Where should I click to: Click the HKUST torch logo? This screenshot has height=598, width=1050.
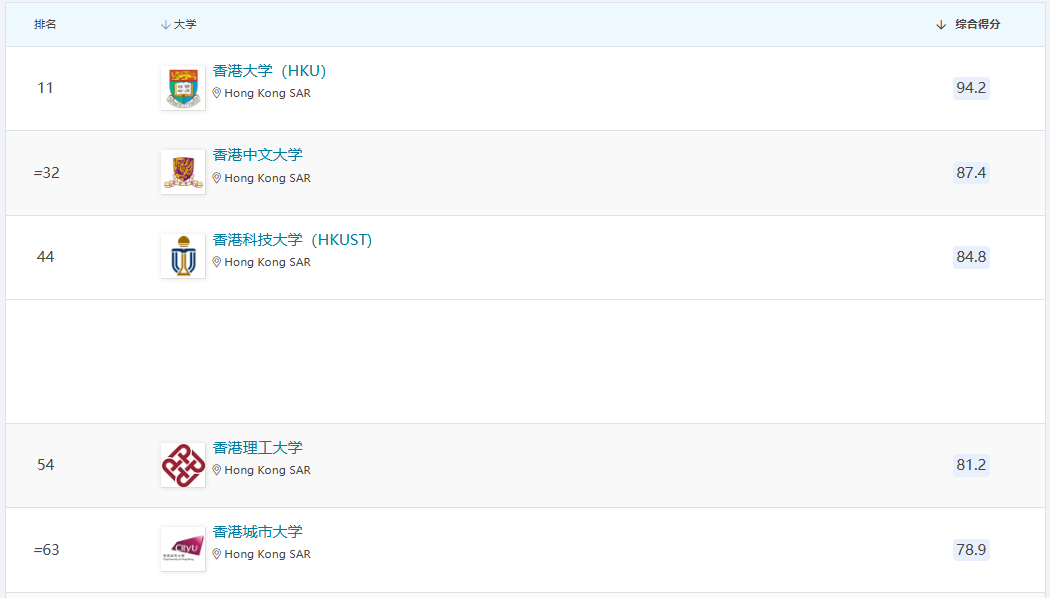click(183, 256)
